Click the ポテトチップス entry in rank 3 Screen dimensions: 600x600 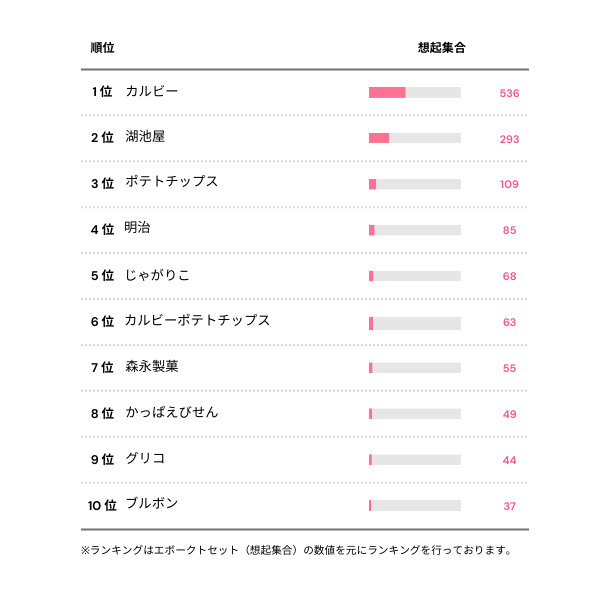click(x=172, y=182)
